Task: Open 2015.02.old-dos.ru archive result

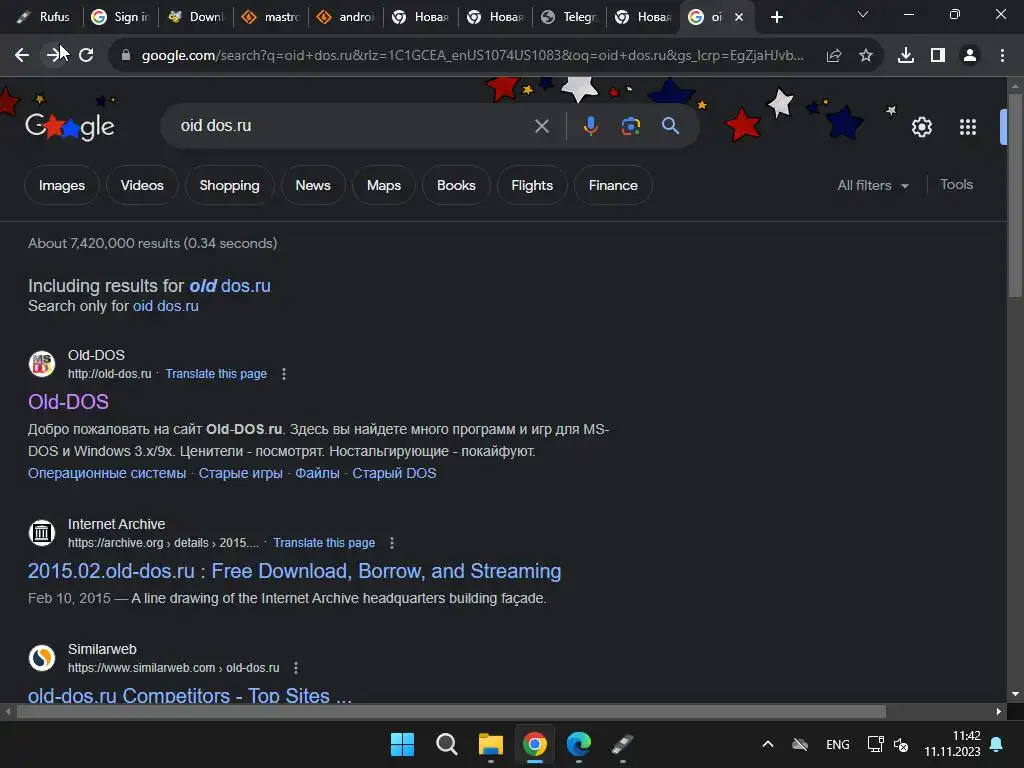Action: pyautogui.click(x=295, y=571)
